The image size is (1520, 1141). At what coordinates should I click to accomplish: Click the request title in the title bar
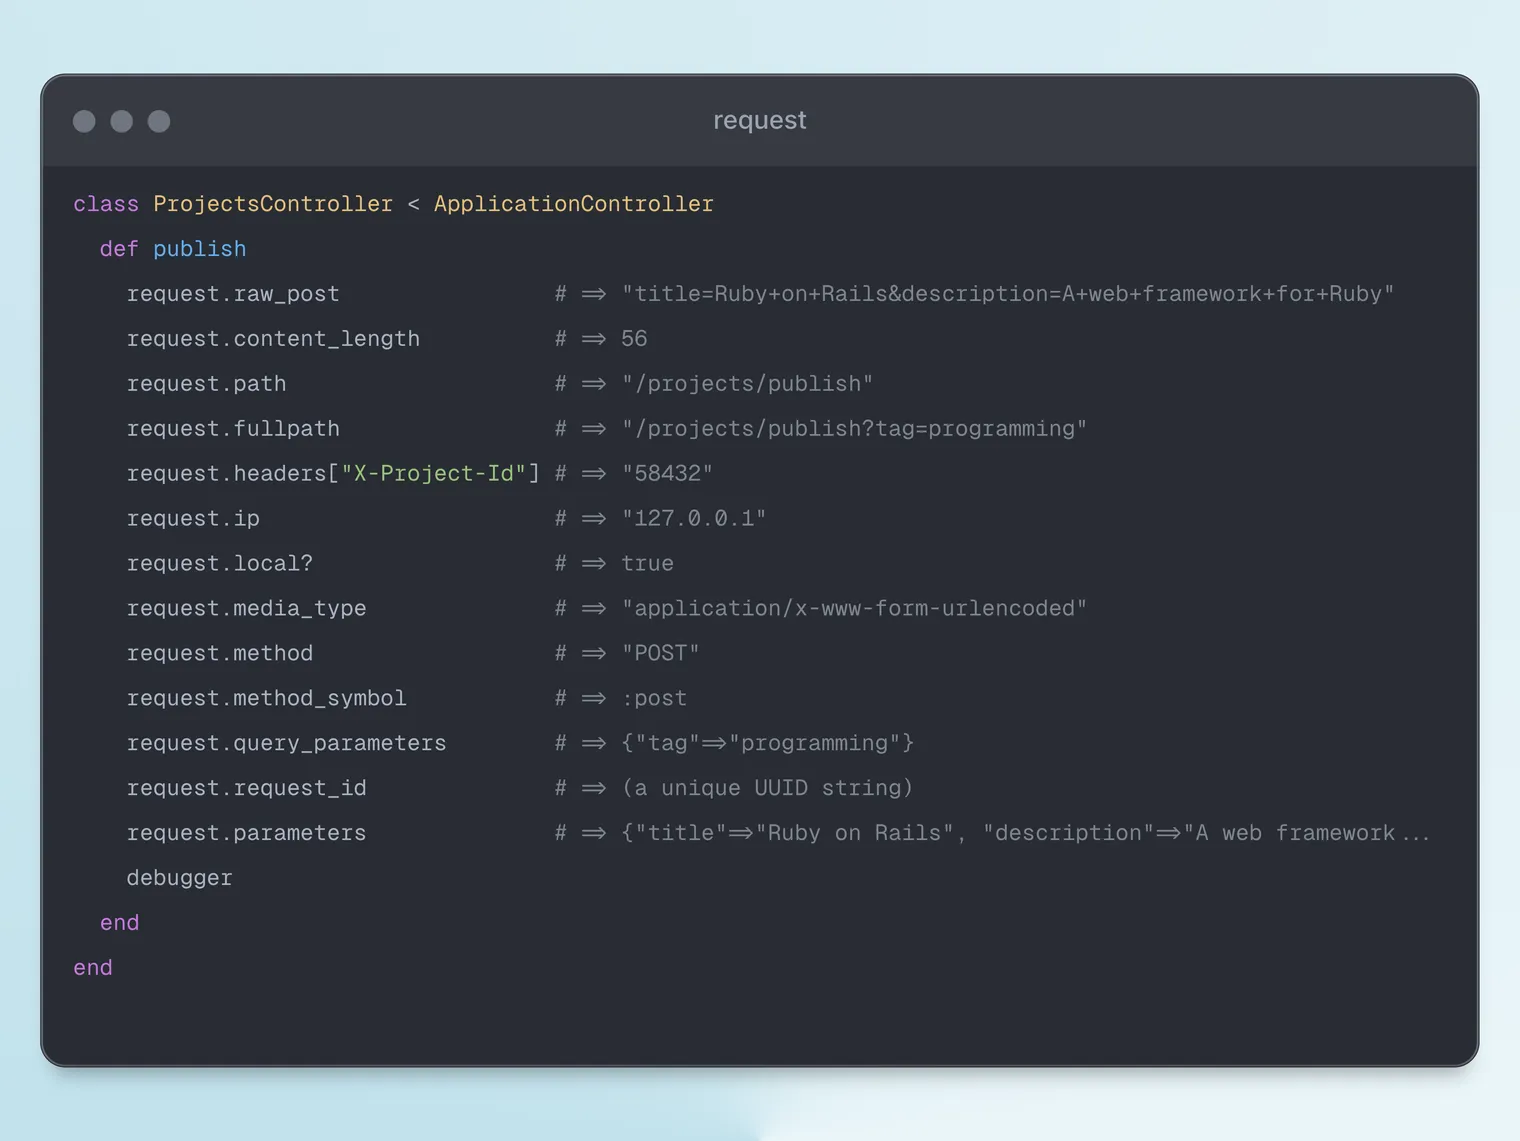pyautogui.click(x=760, y=120)
